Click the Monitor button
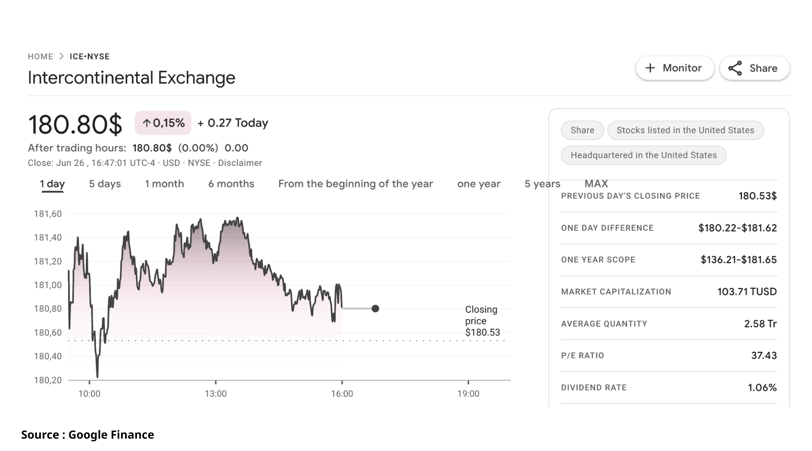The height and width of the screenshot is (451, 812). (675, 68)
